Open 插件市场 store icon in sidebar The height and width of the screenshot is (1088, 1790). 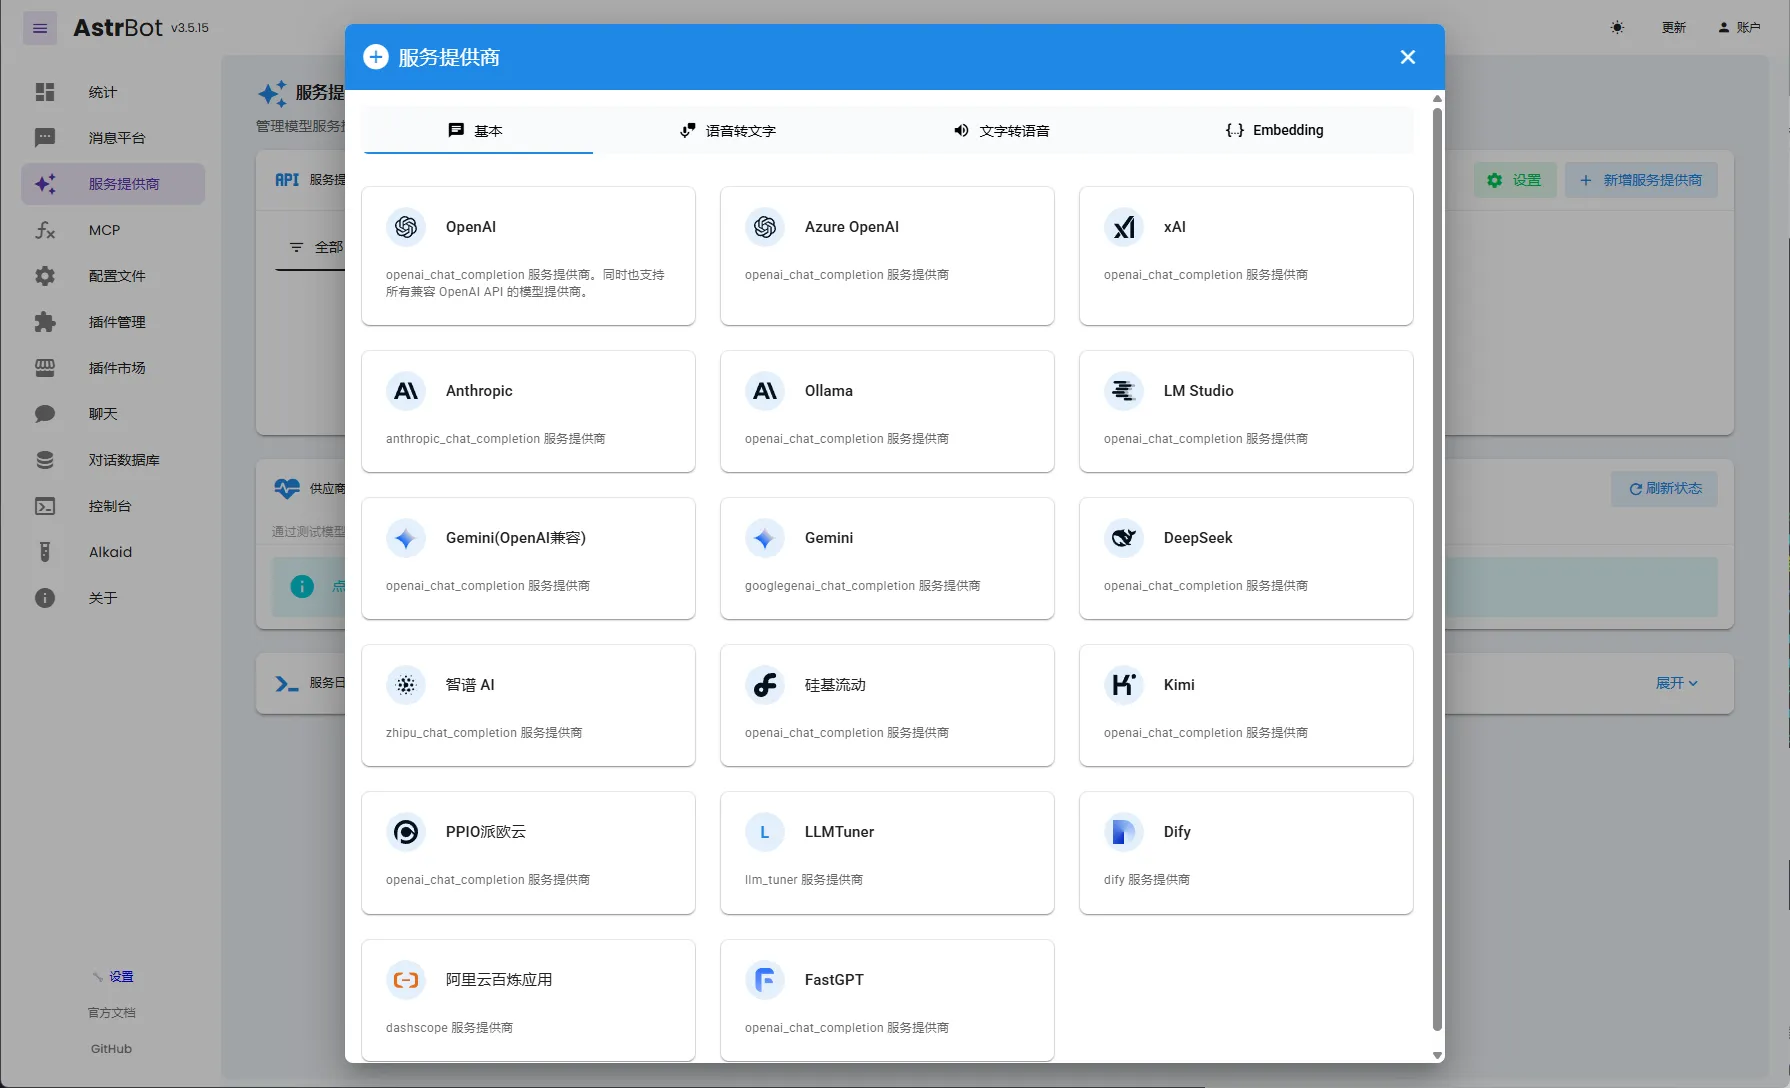(x=45, y=368)
